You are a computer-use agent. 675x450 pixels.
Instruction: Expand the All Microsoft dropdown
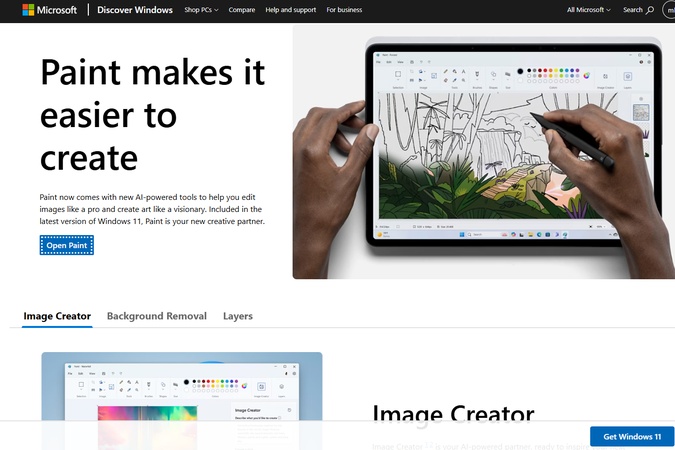(588, 9)
